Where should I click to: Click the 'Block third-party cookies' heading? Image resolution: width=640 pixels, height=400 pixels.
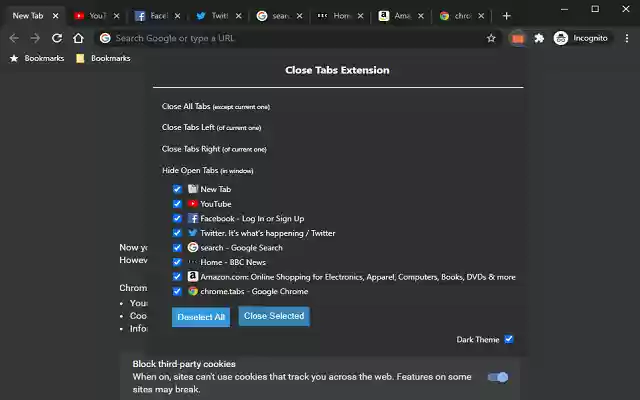click(x=184, y=364)
